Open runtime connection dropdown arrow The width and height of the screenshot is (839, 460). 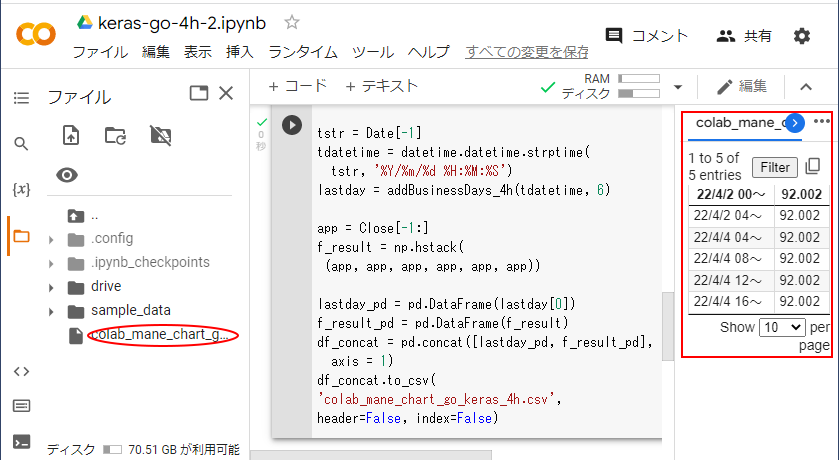678,87
